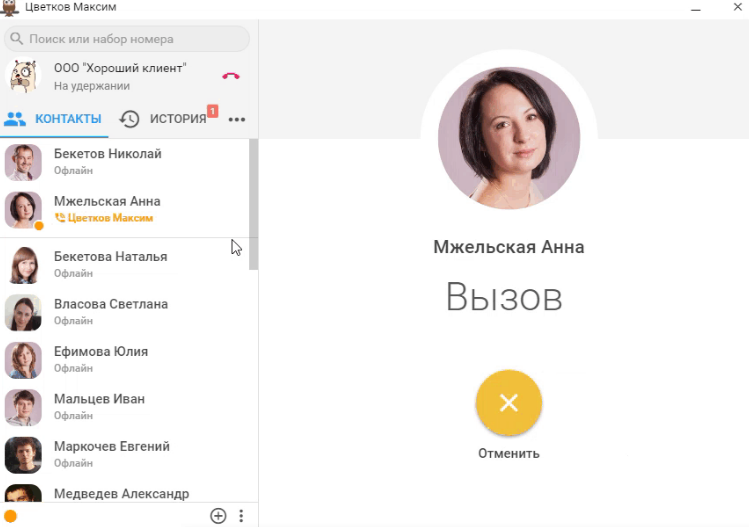
Task: Click the Мжельская Анна name in call panel
Action: [x=509, y=247]
